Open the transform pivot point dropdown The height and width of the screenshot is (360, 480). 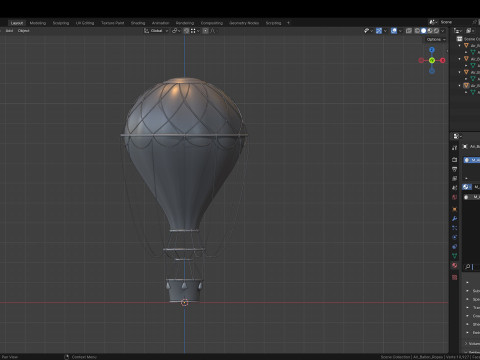(x=176, y=31)
